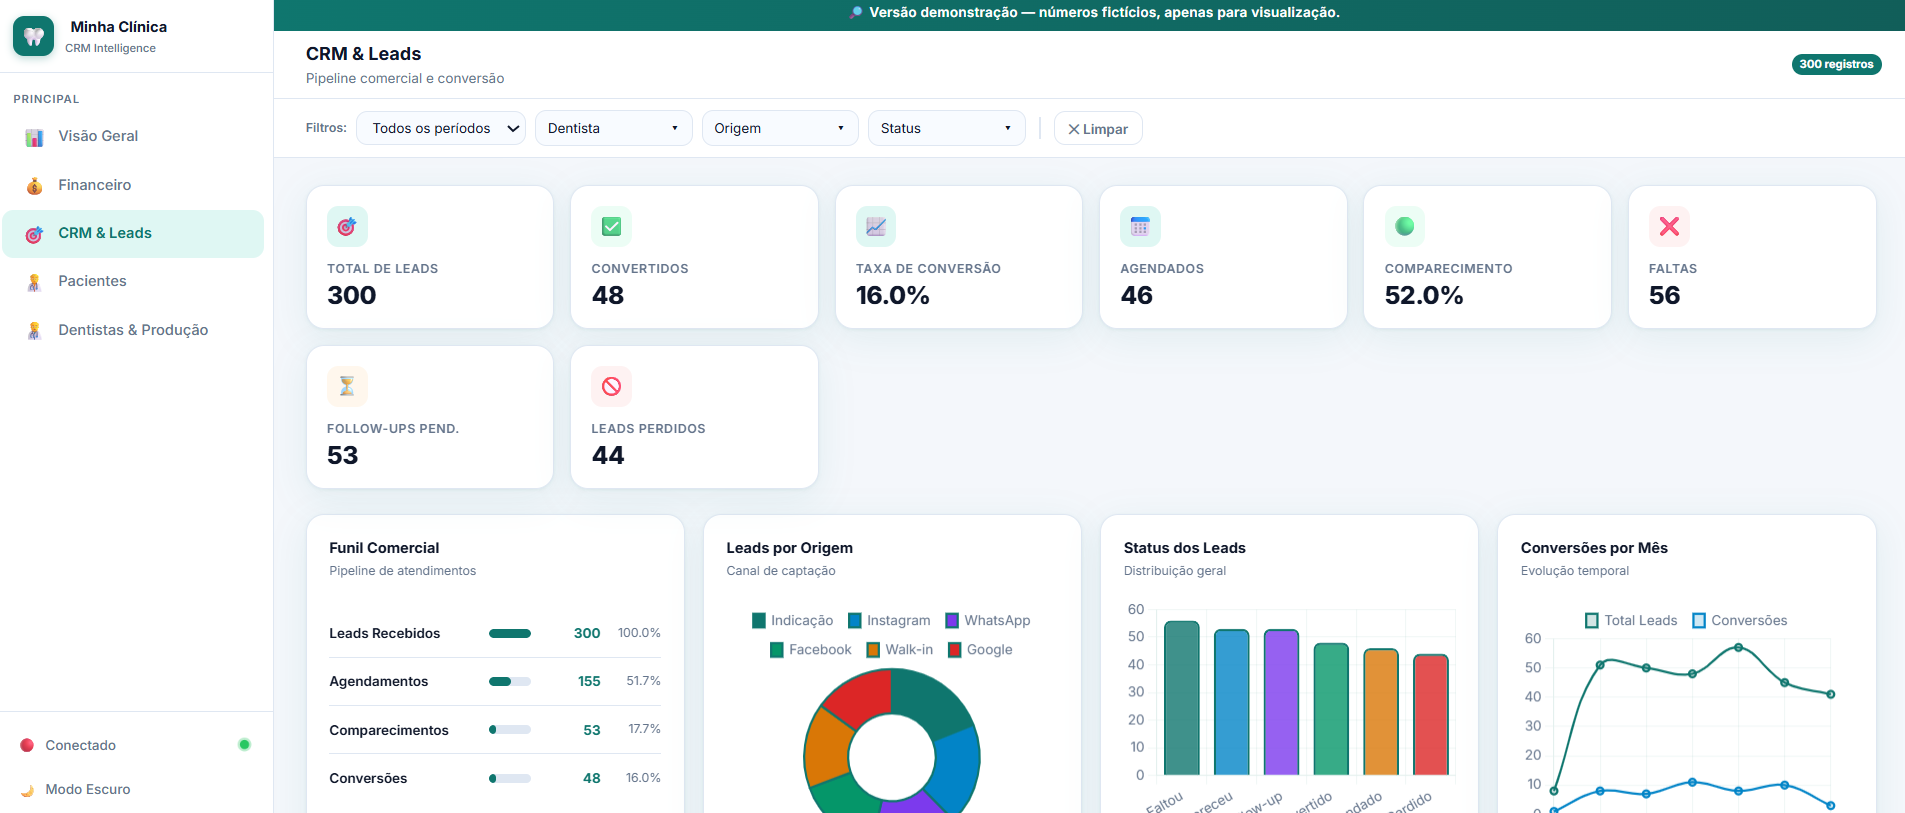Click the Convertidos value 48

click(608, 295)
